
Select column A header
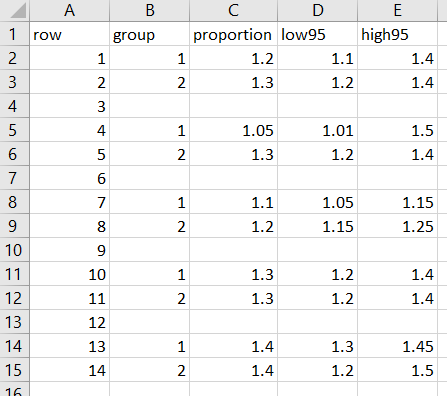coord(70,11)
